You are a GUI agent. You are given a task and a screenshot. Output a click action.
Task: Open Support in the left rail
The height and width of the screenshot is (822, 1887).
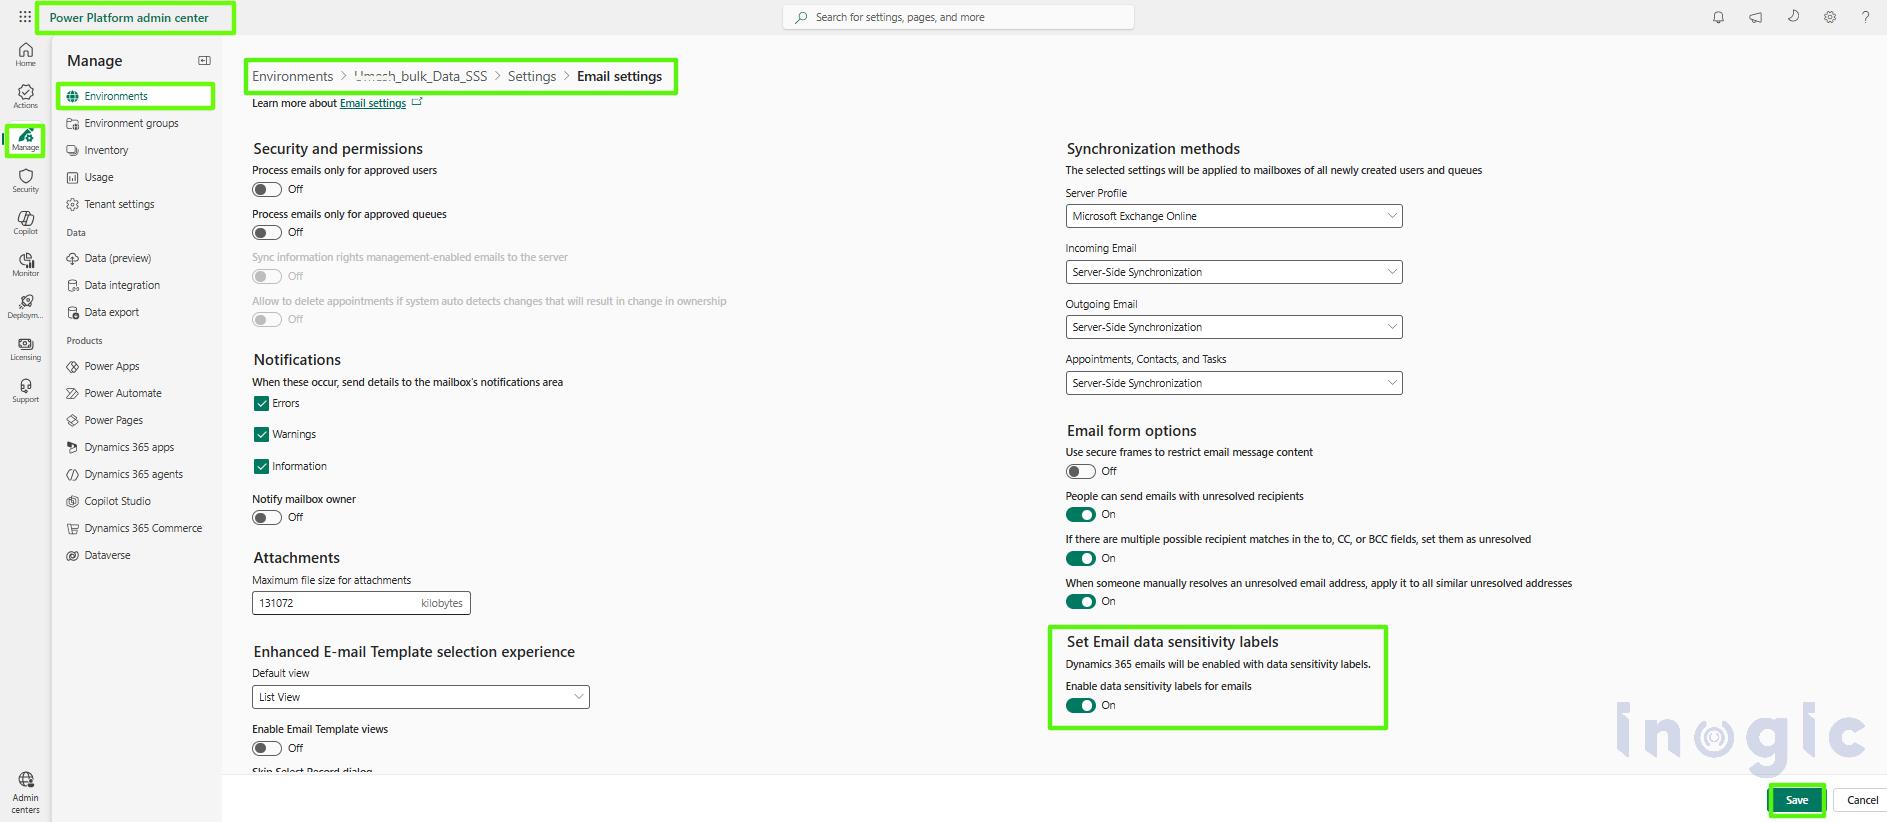pos(26,391)
